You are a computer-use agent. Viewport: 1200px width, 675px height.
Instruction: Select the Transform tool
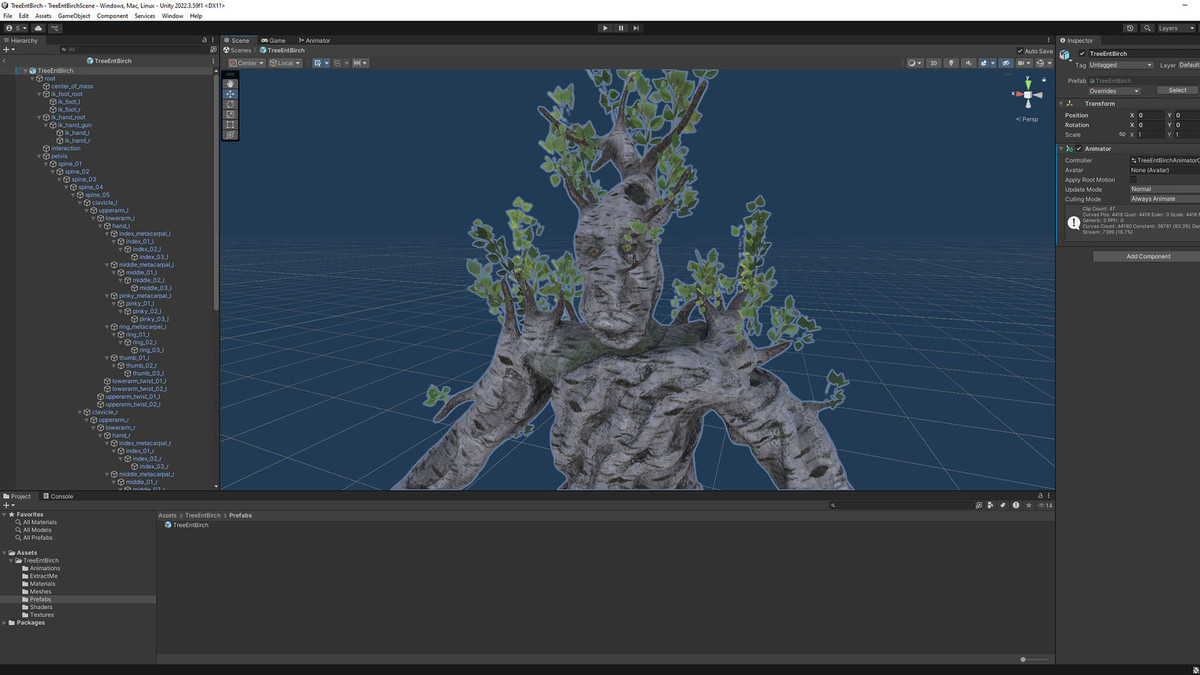pos(230,134)
